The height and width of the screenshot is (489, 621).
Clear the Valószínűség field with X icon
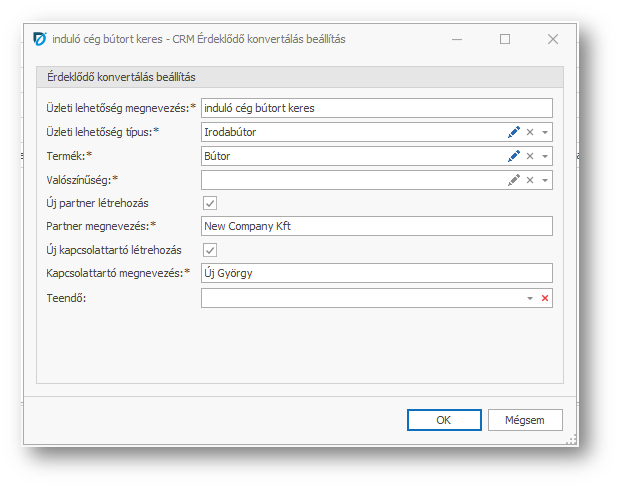tap(531, 180)
